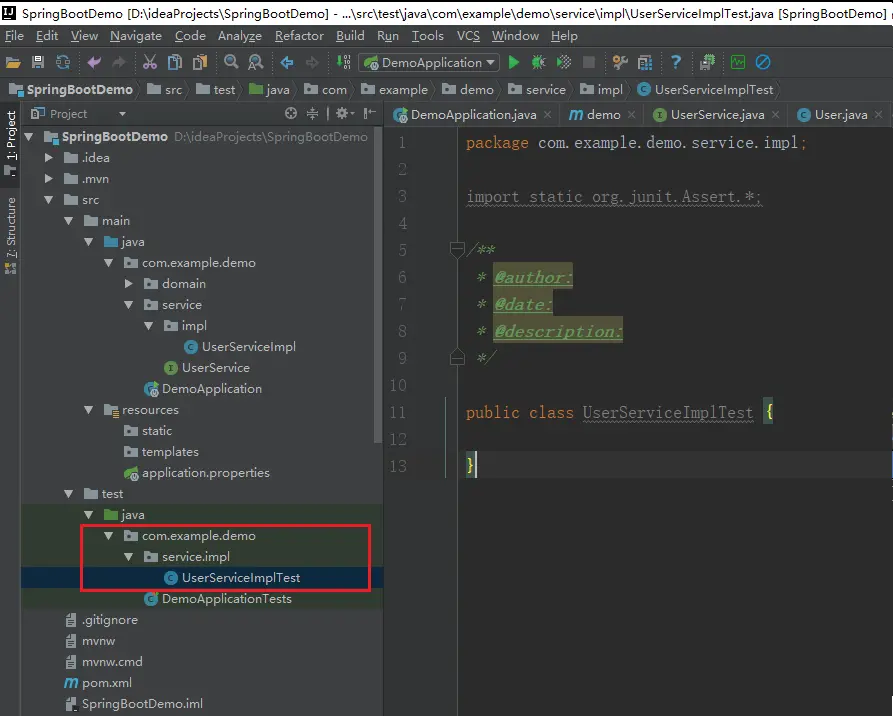Expand the .idea folder
Screen dimensions: 893x716
(x=48, y=158)
